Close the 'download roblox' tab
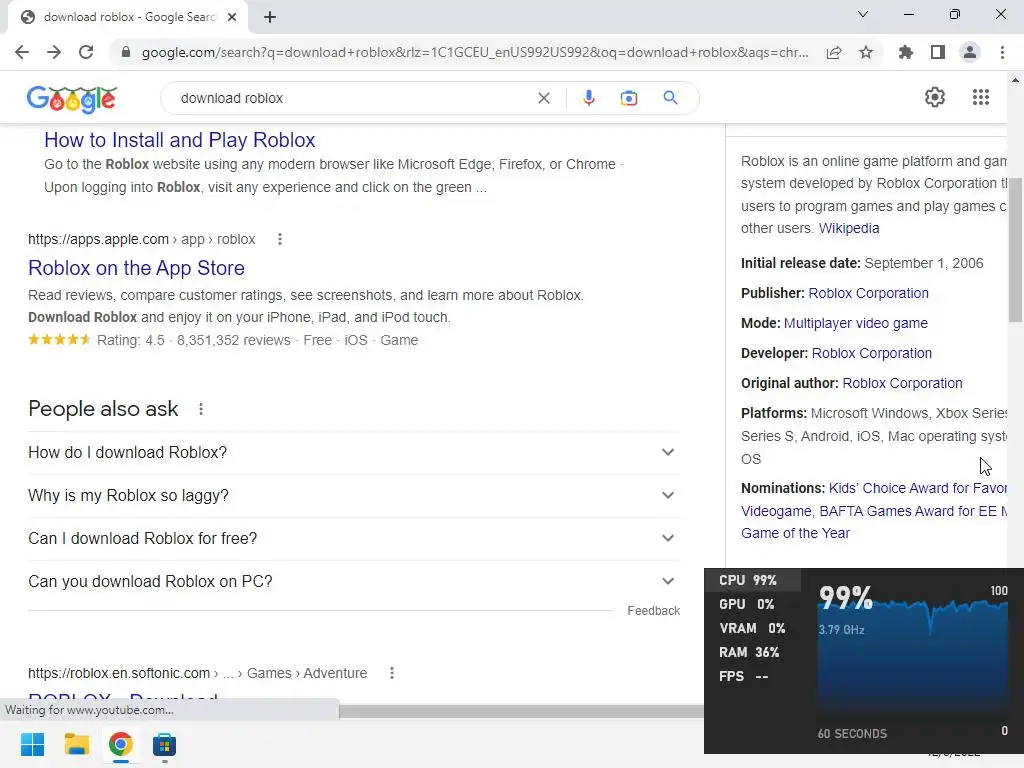Screen dimensions: 1024x768 [x=232, y=17]
